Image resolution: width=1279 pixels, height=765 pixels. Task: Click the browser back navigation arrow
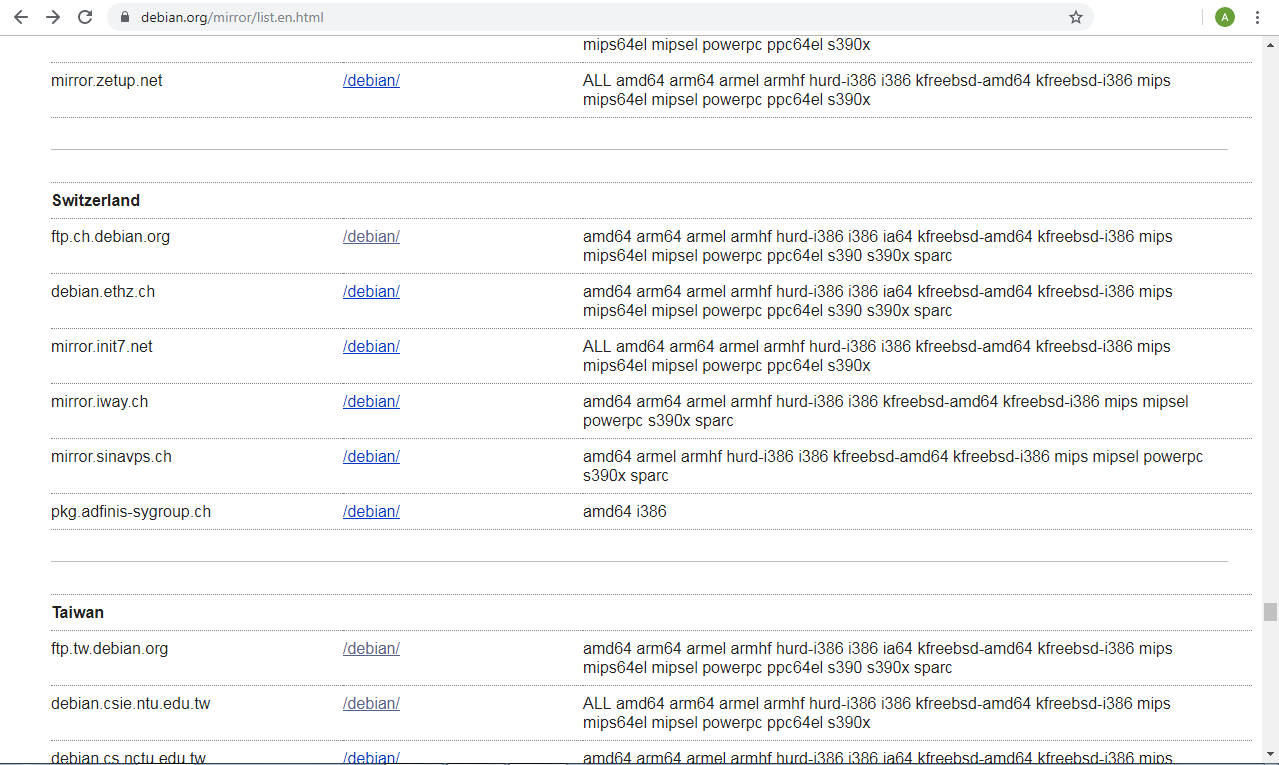coord(21,16)
